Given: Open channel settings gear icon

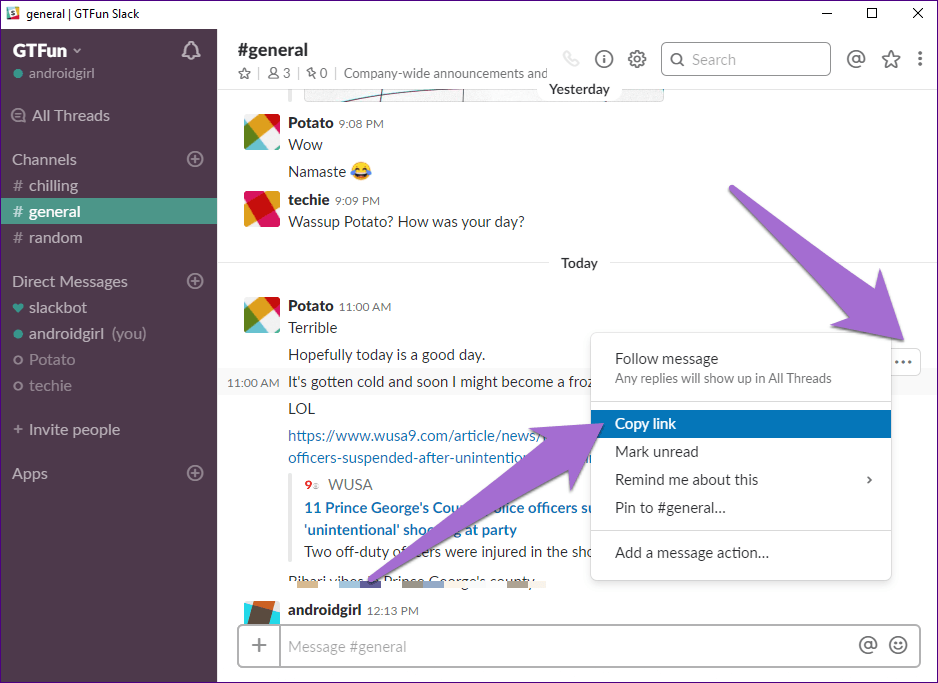Looking at the screenshot, I should (x=637, y=59).
